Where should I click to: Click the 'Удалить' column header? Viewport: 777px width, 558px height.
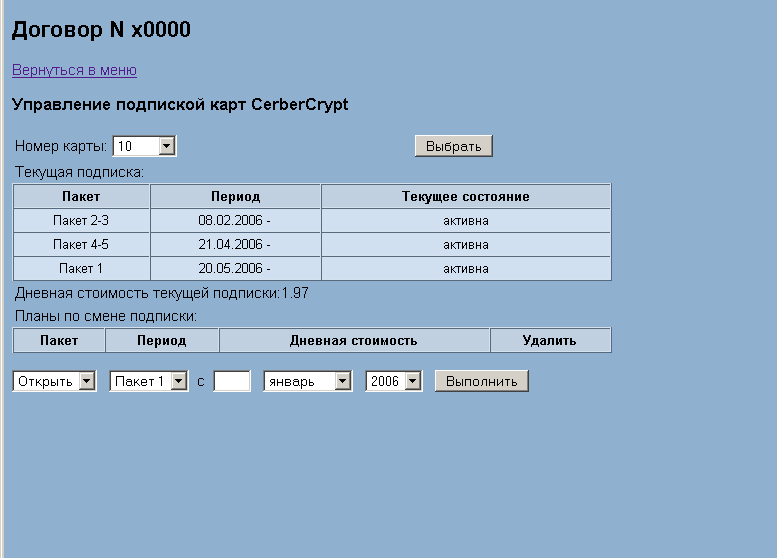coord(550,340)
